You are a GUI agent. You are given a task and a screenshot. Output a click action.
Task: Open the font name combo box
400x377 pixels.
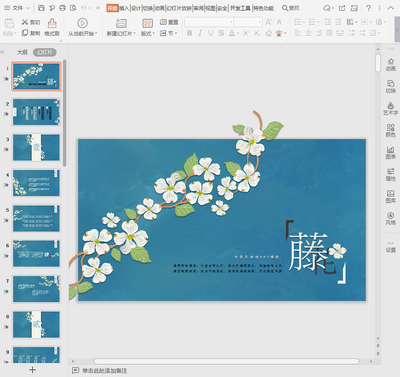pos(209,22)
